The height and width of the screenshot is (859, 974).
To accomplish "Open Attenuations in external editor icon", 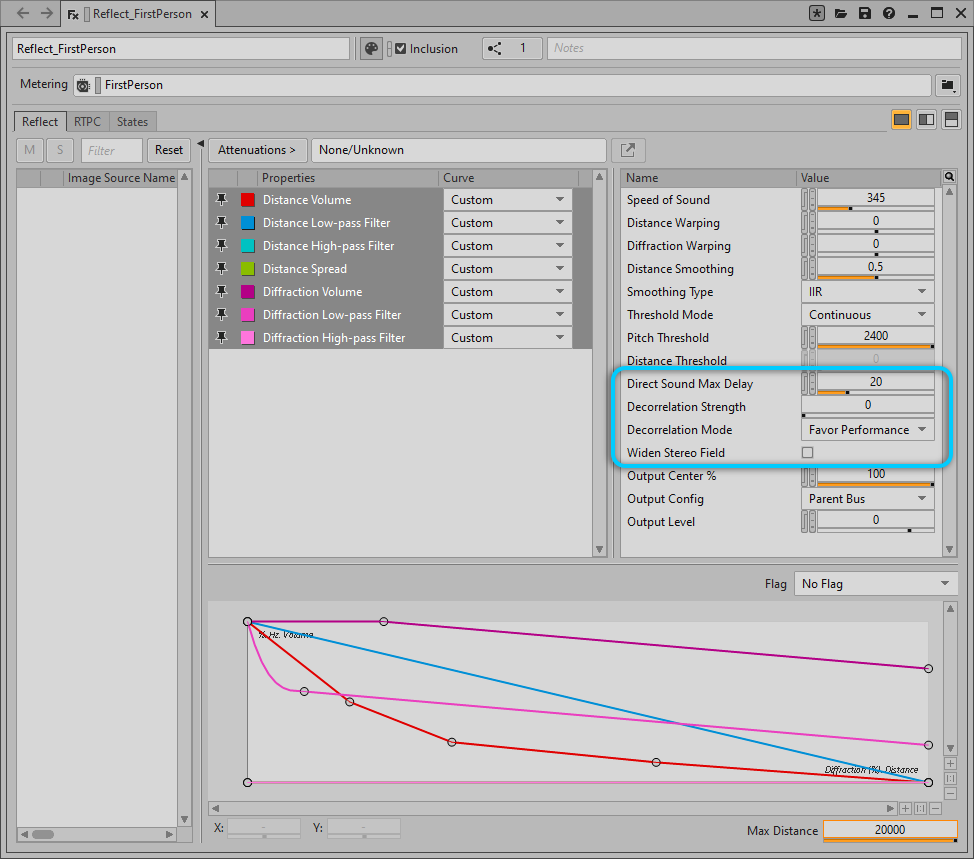I will [628, 150].
